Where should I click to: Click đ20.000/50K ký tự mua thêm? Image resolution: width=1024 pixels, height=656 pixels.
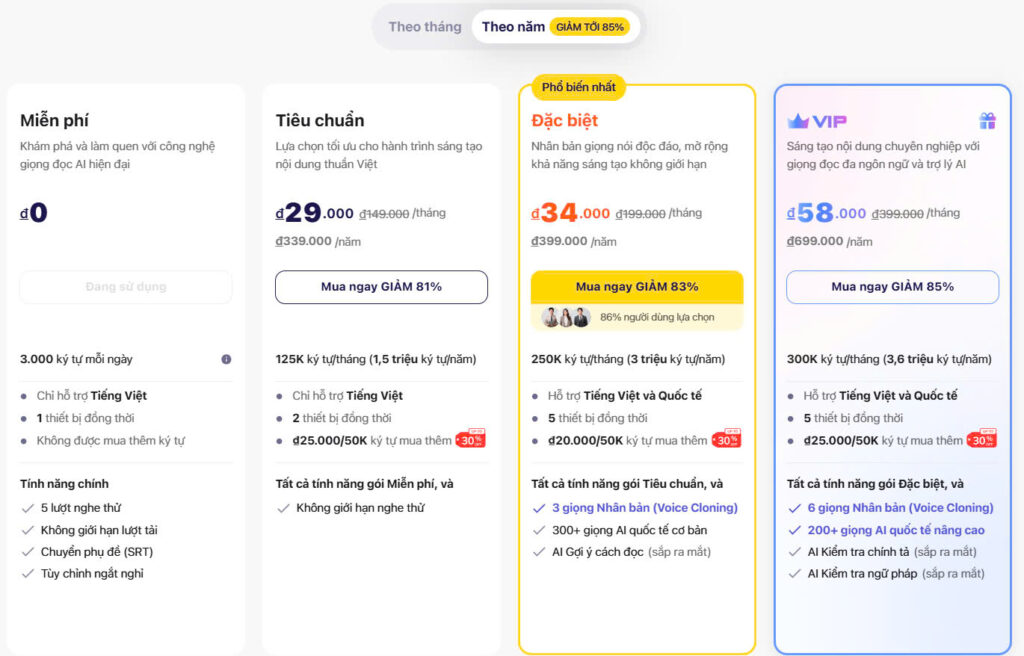628,440
